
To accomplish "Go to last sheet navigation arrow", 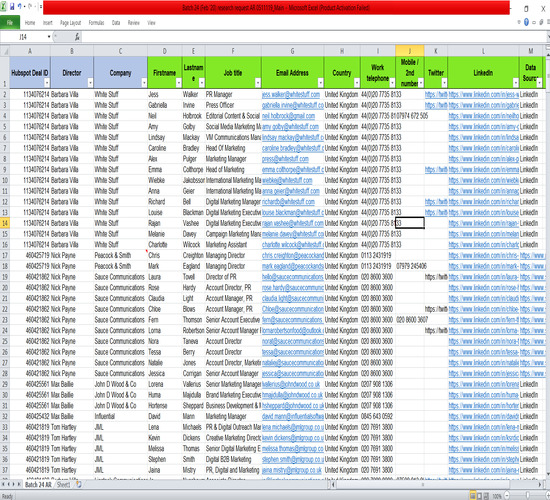I will 19,484.
